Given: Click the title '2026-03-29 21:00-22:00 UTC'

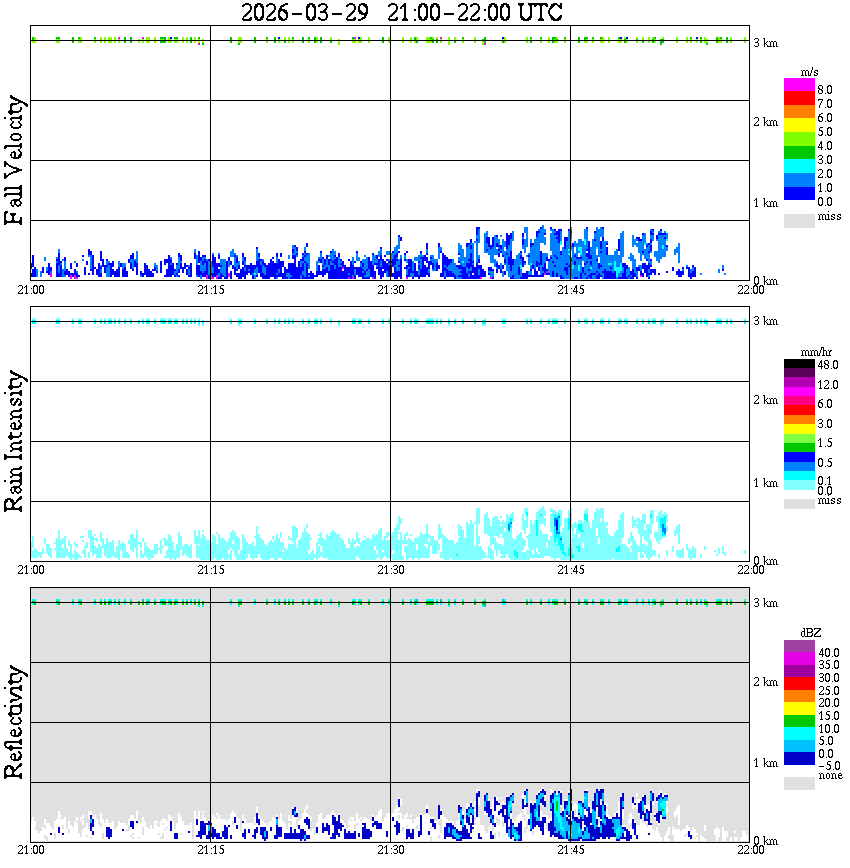Looking at the screenshot, I should click(x=401, y=12).
